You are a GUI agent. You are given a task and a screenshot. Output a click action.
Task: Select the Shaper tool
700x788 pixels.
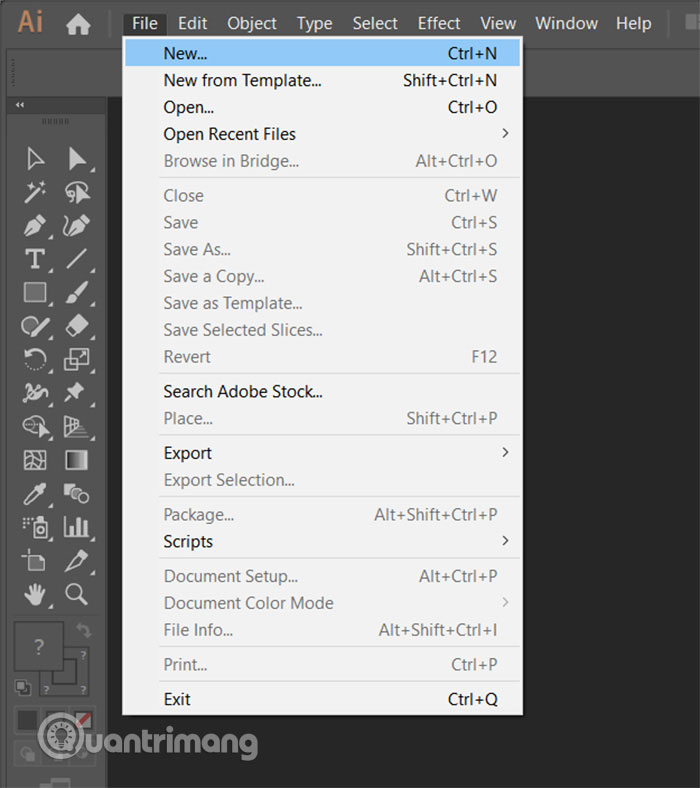35,326
